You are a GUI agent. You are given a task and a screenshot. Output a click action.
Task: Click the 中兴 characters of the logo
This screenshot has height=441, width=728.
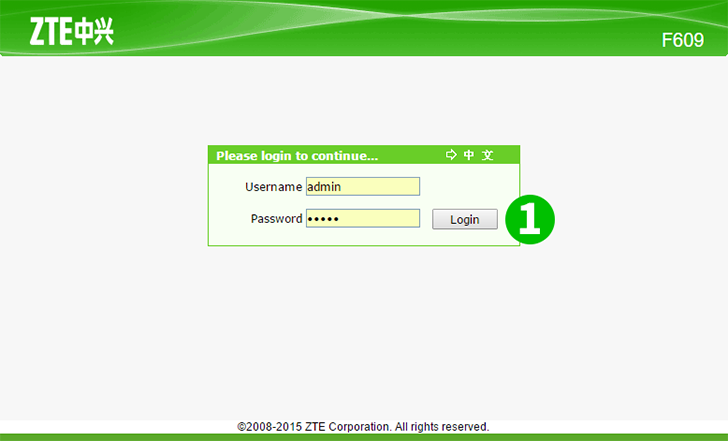tap(94, 32)
